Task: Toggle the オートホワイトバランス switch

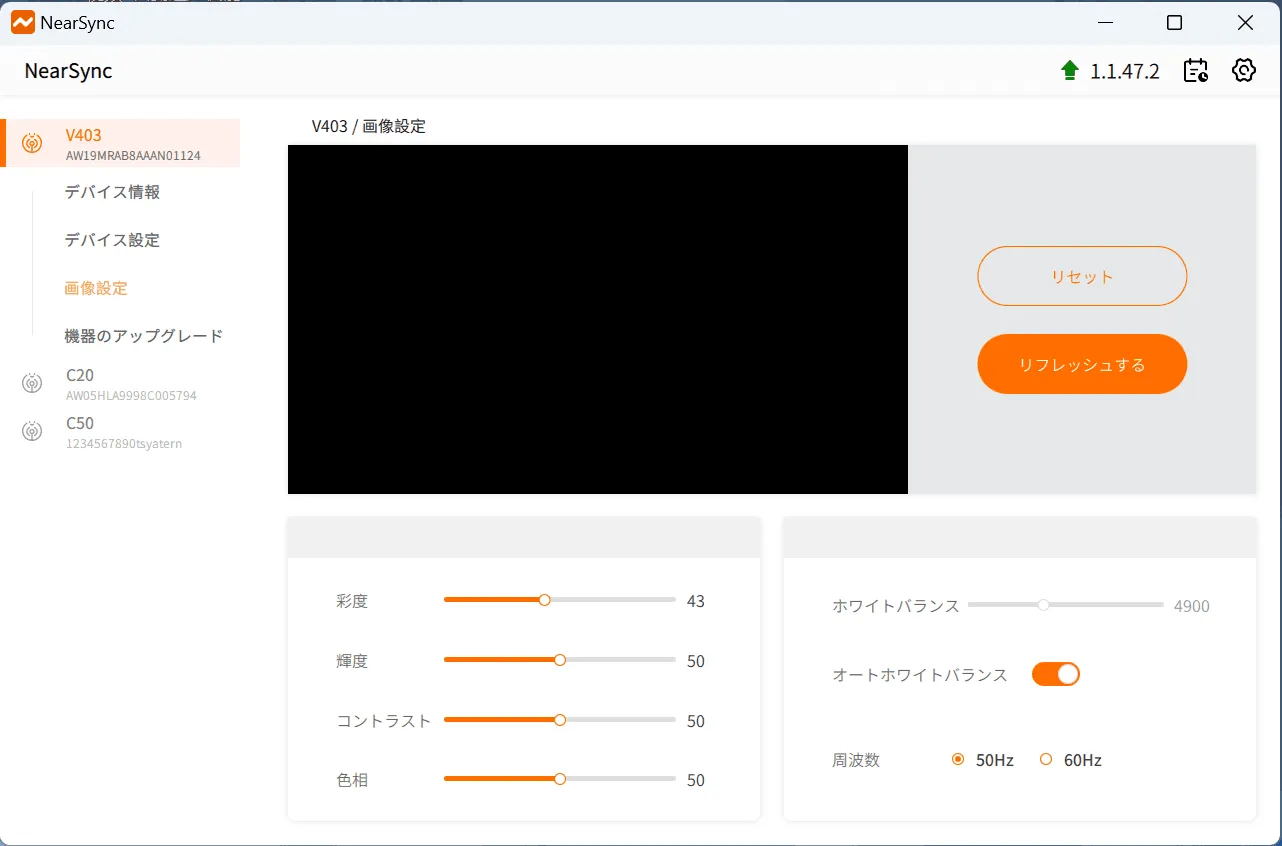Action: 1056,674
